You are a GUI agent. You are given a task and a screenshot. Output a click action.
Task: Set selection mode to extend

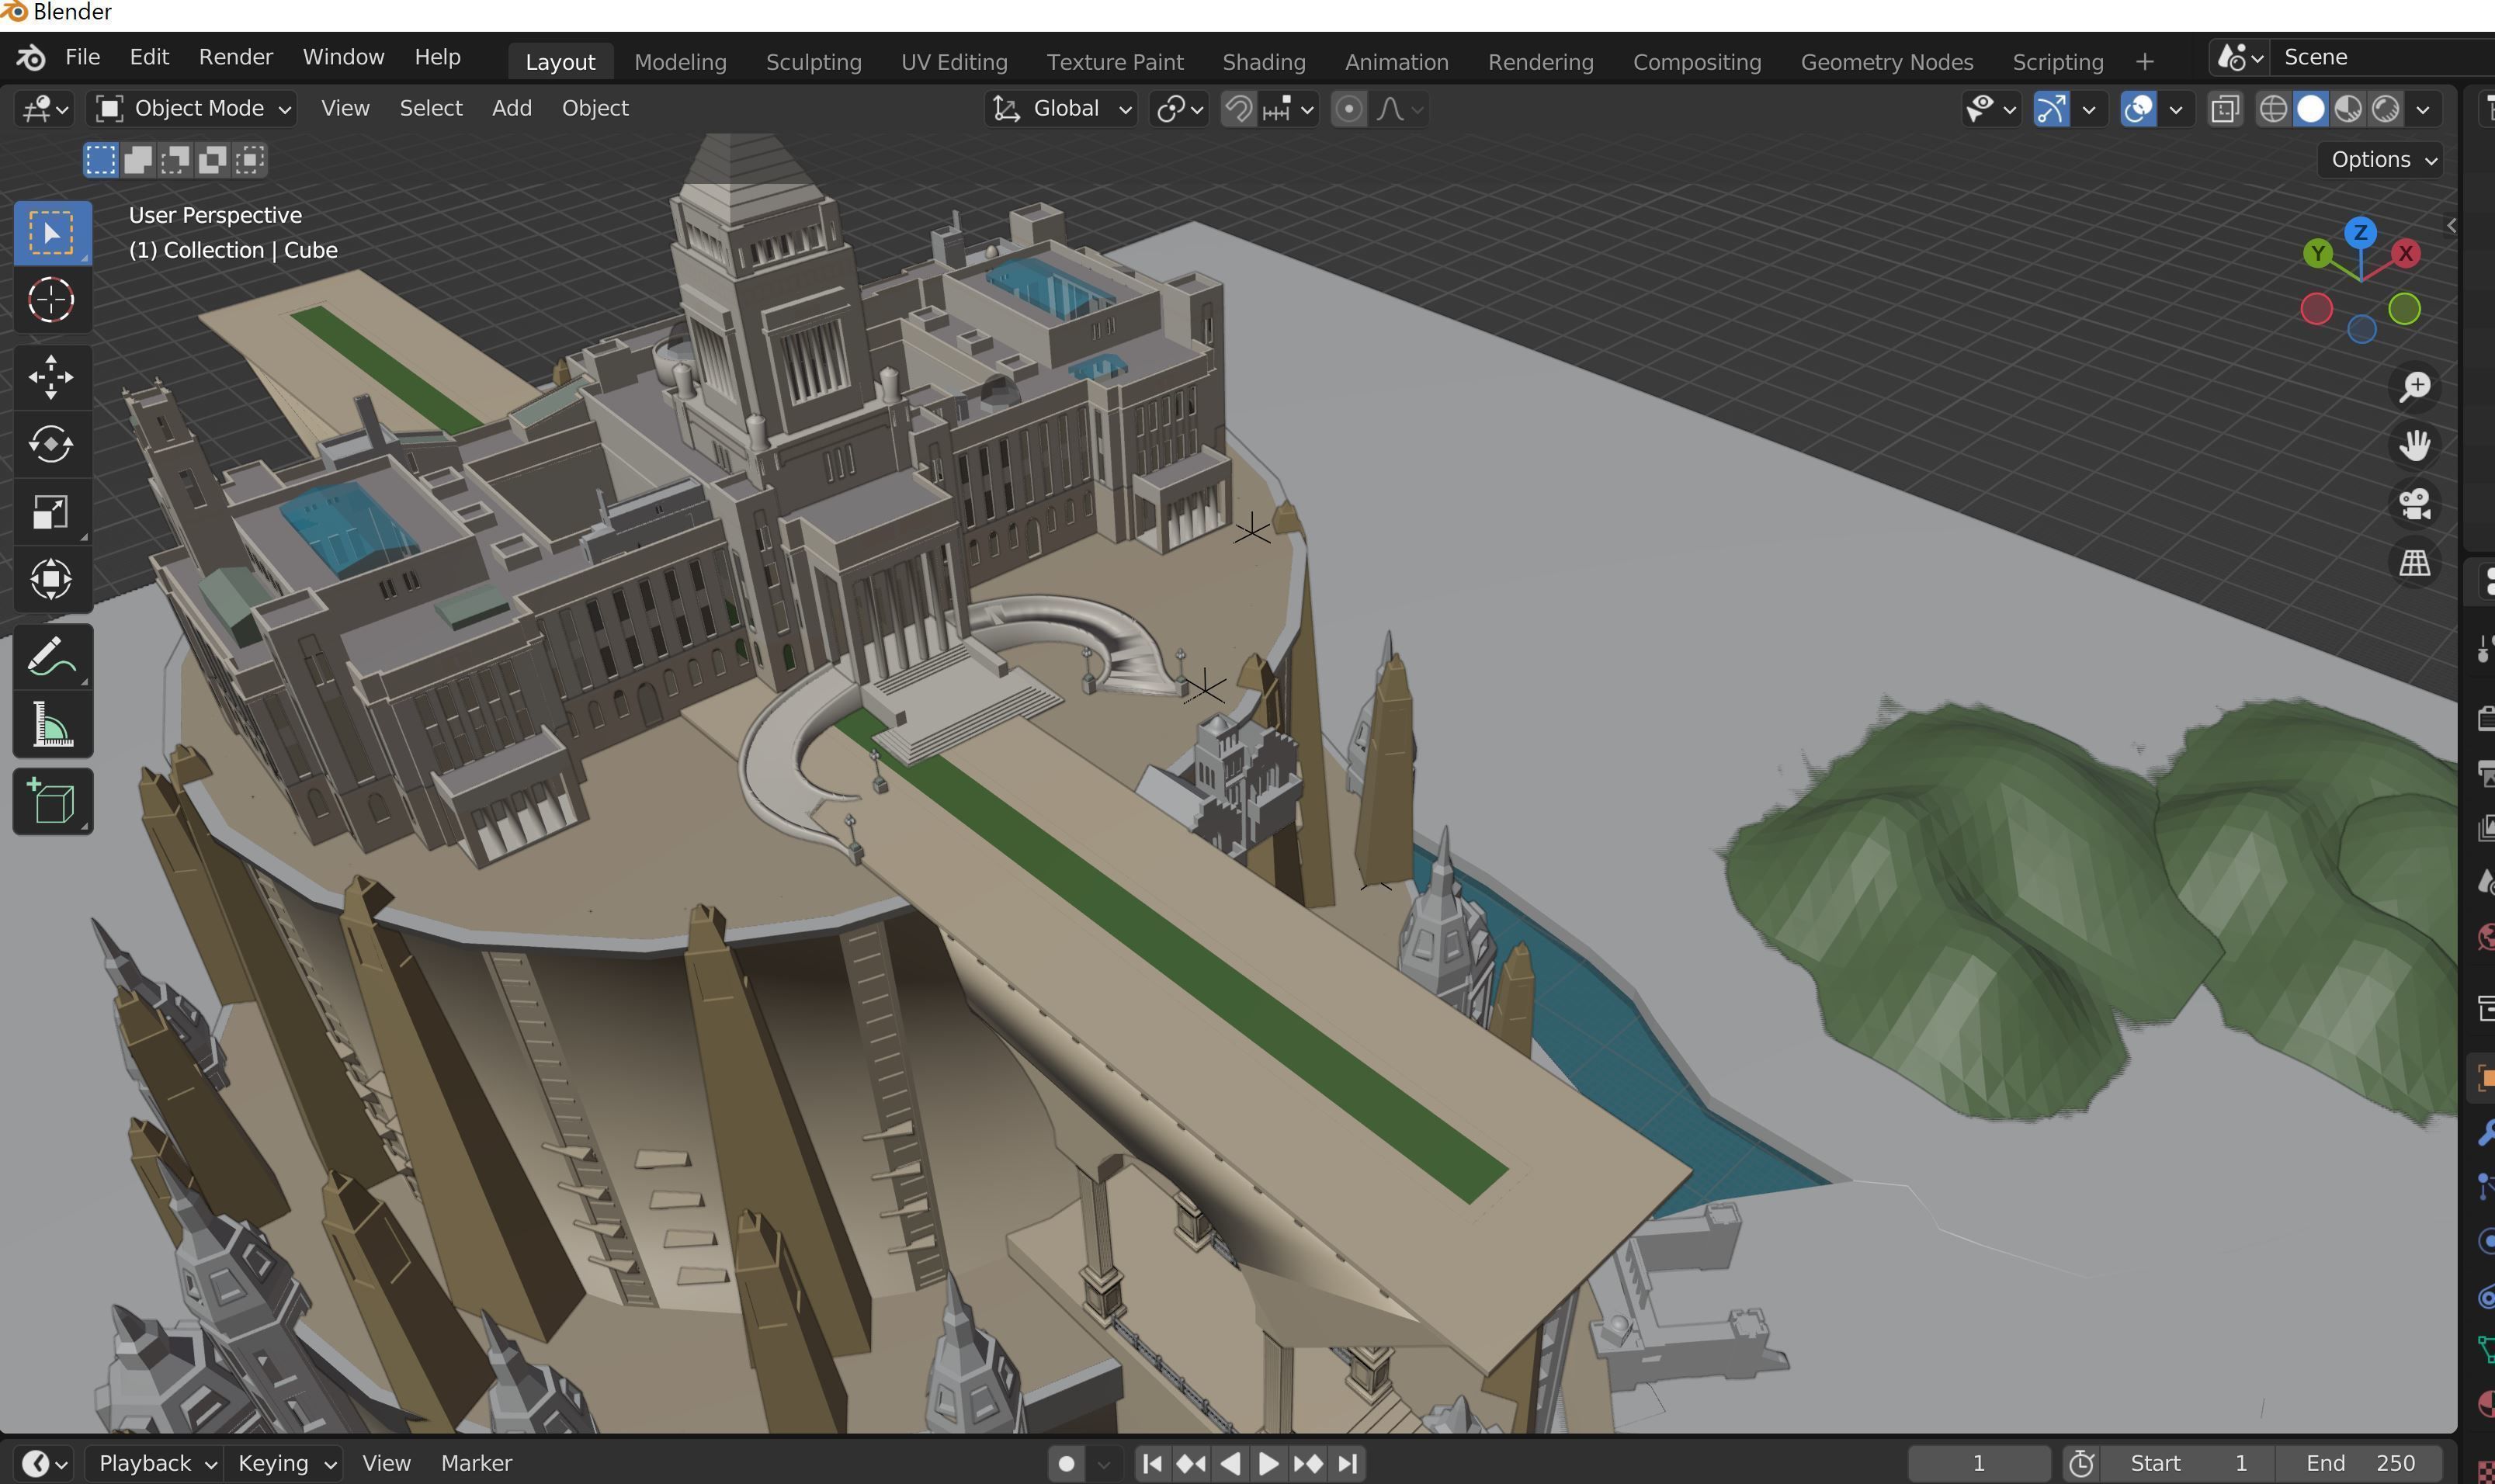tap(138, 160)
